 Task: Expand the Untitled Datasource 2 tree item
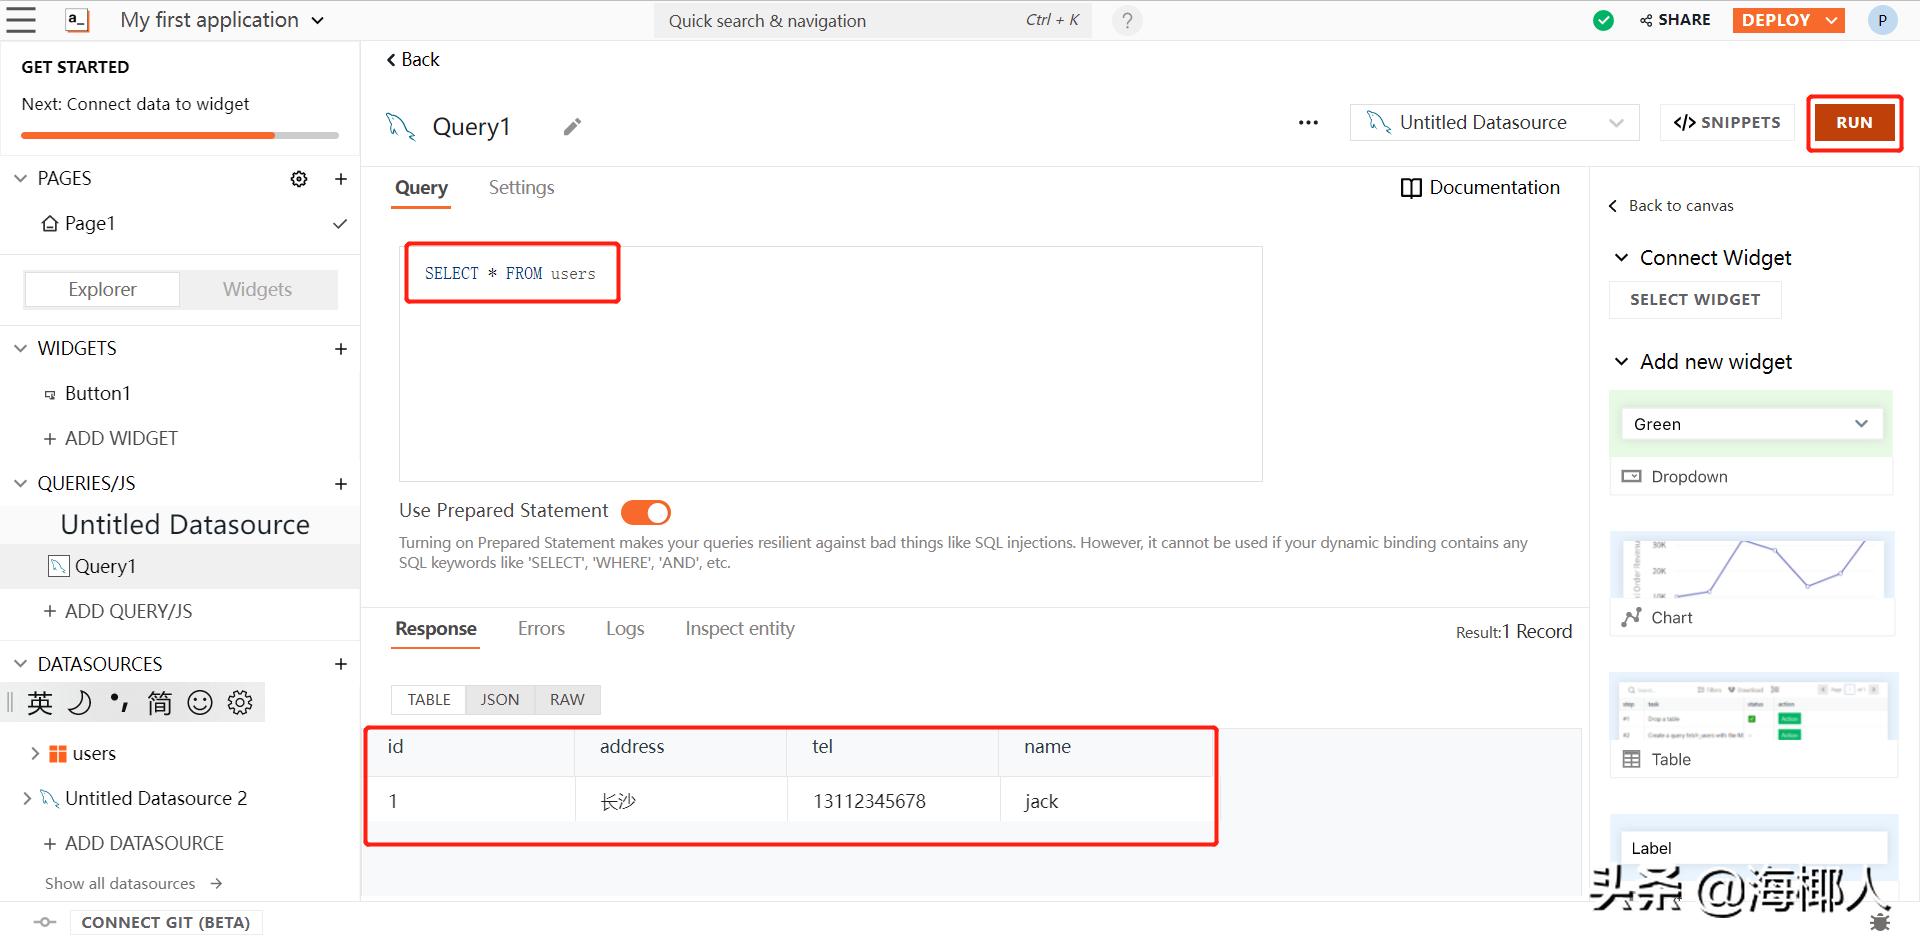[x=27, y=798]
